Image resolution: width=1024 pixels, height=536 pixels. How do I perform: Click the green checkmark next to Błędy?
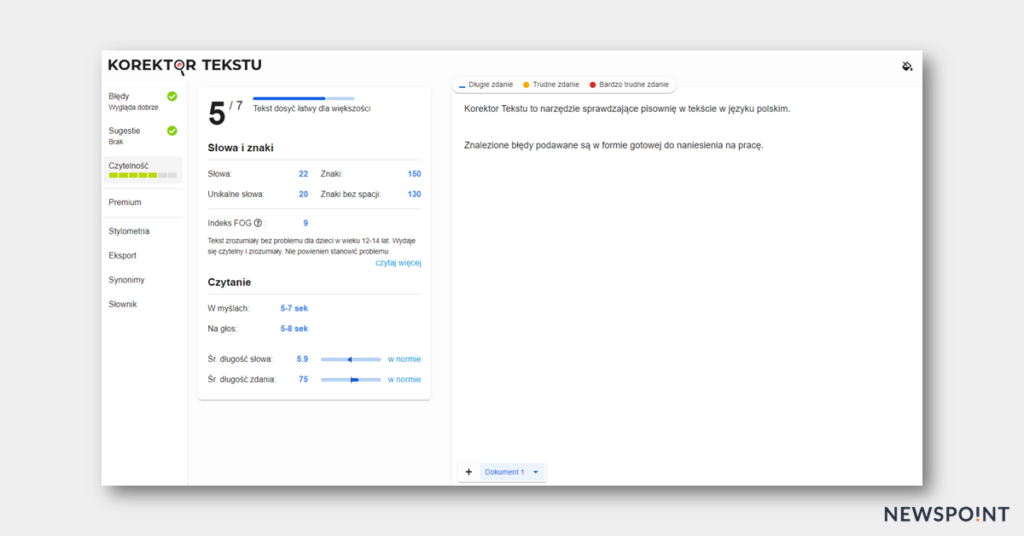[172, 97]
